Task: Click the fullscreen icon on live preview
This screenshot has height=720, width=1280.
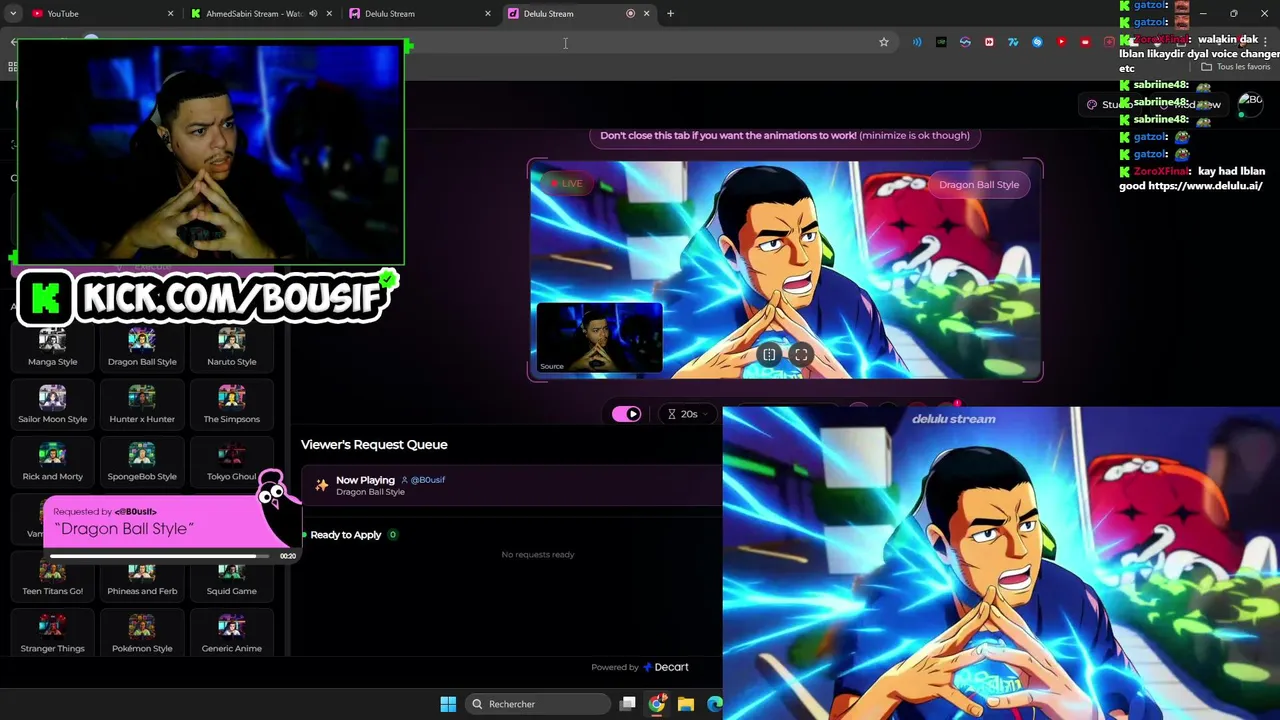Action: pyautogui.click(x=801, y=354)
